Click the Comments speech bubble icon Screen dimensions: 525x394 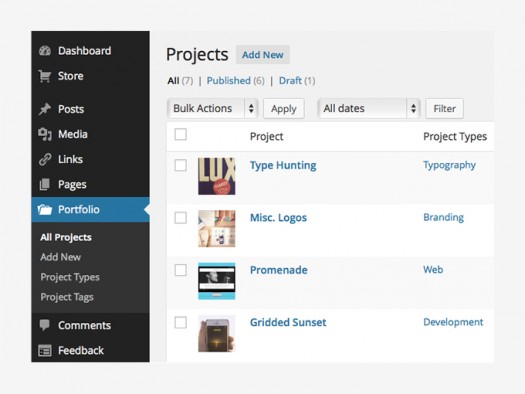click(45, 325)
